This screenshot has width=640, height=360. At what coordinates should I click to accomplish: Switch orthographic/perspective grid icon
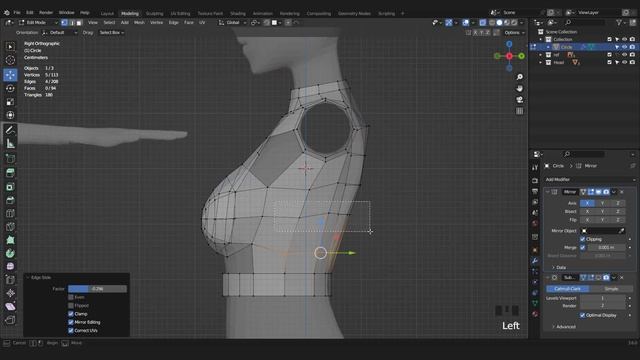point(520,111)
